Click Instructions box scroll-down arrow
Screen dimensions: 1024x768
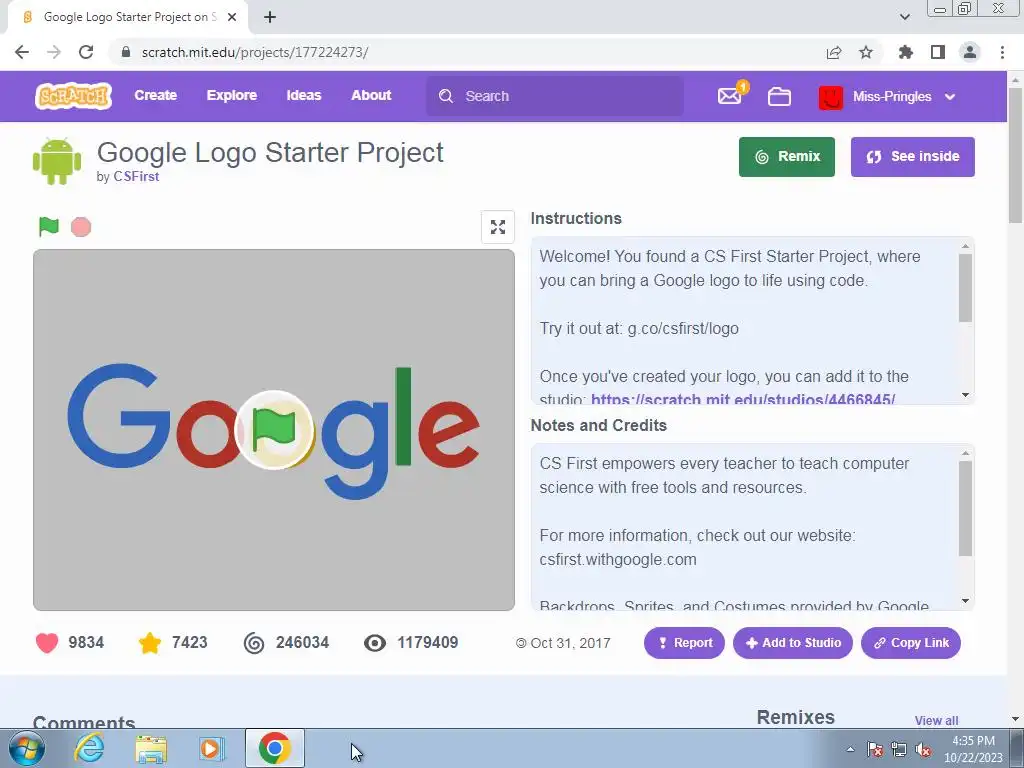coord(965,394)
